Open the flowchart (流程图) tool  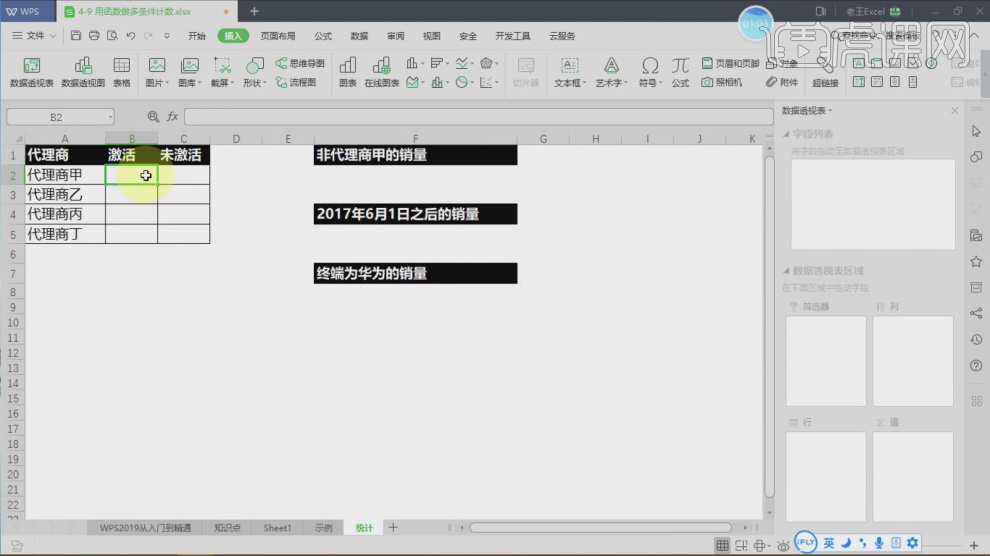pos(295,82)
